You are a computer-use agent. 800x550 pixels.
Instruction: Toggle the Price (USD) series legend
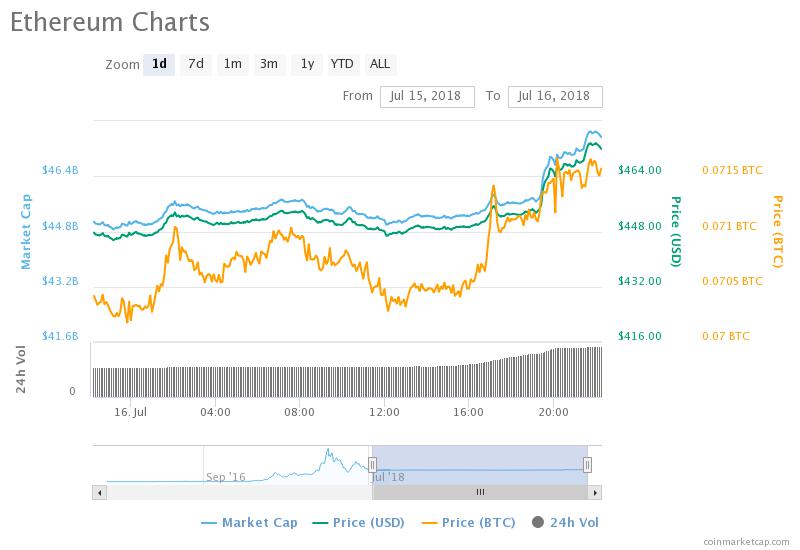(359, 522)
